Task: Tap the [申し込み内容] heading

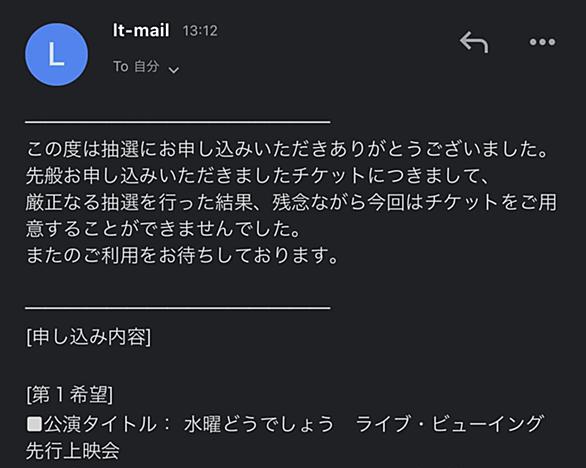Action: [89, 337]
